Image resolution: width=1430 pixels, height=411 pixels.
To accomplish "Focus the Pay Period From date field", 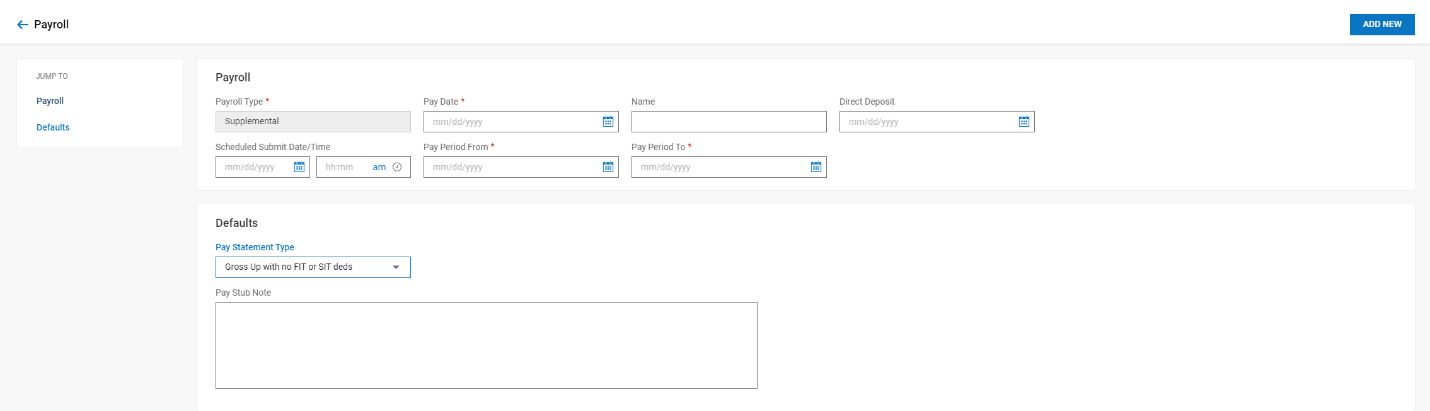I will tap(521, 167).
